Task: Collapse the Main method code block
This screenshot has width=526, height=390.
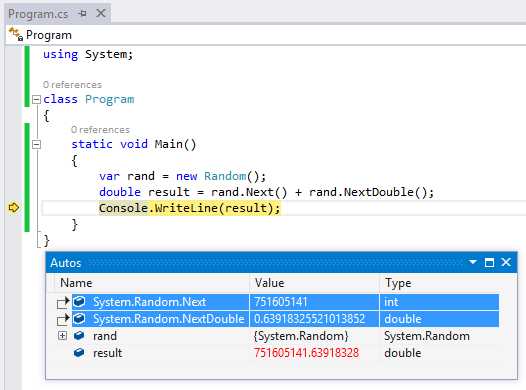Action: coord(36,145)
